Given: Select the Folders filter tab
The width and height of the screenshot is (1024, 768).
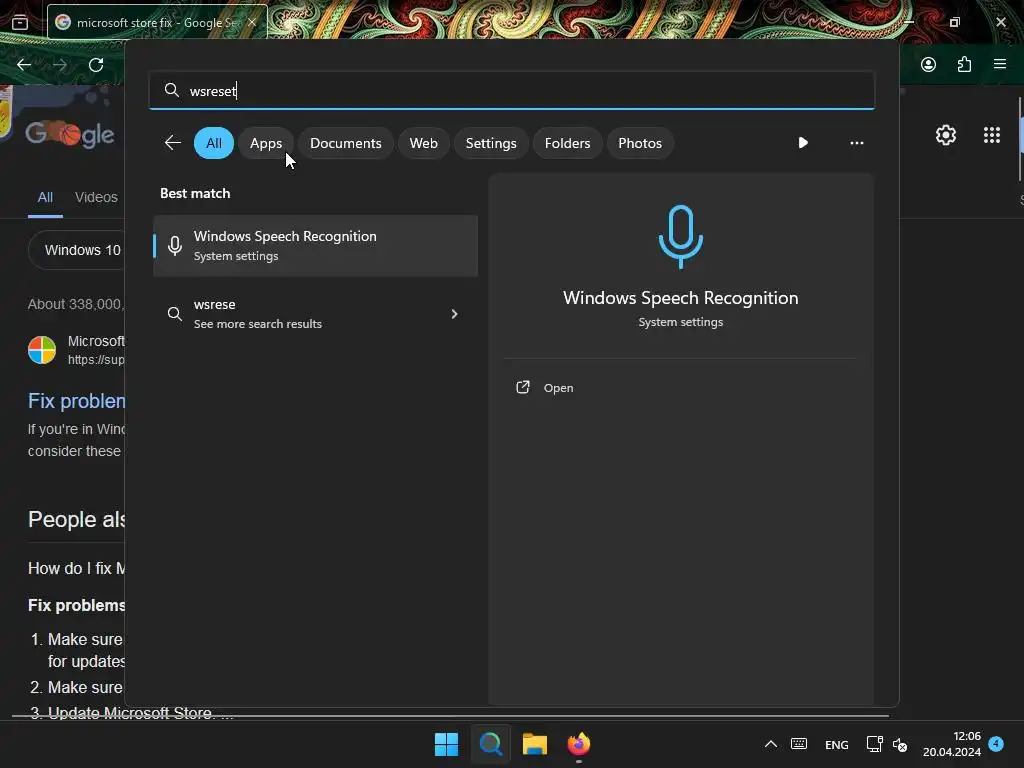Looking at the screenshot, I should click(568, 143).
